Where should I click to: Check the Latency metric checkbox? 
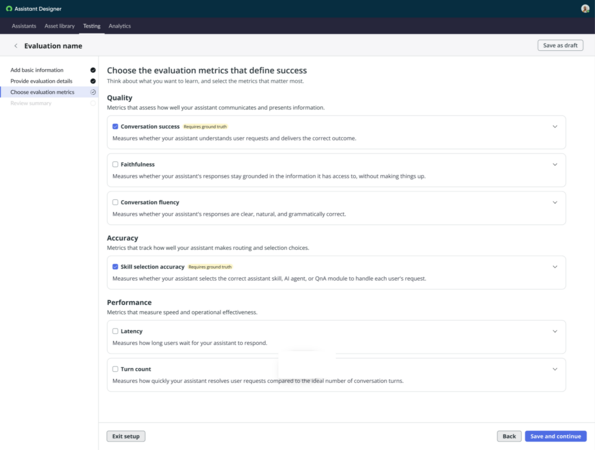tap(115, 331)
